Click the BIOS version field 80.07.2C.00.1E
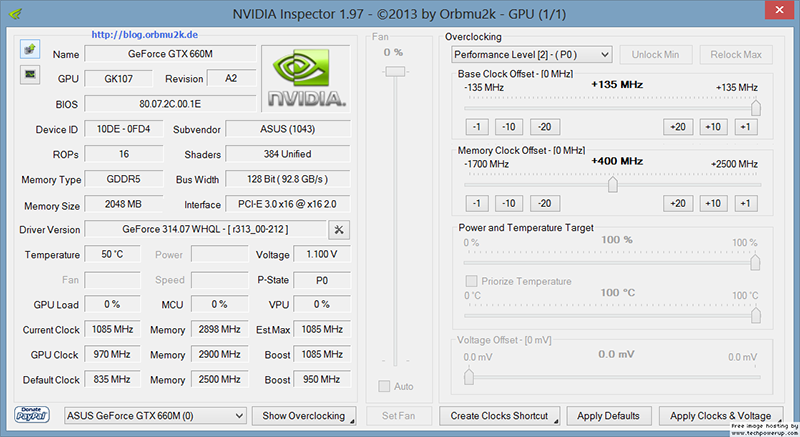 tap(170, 104)
